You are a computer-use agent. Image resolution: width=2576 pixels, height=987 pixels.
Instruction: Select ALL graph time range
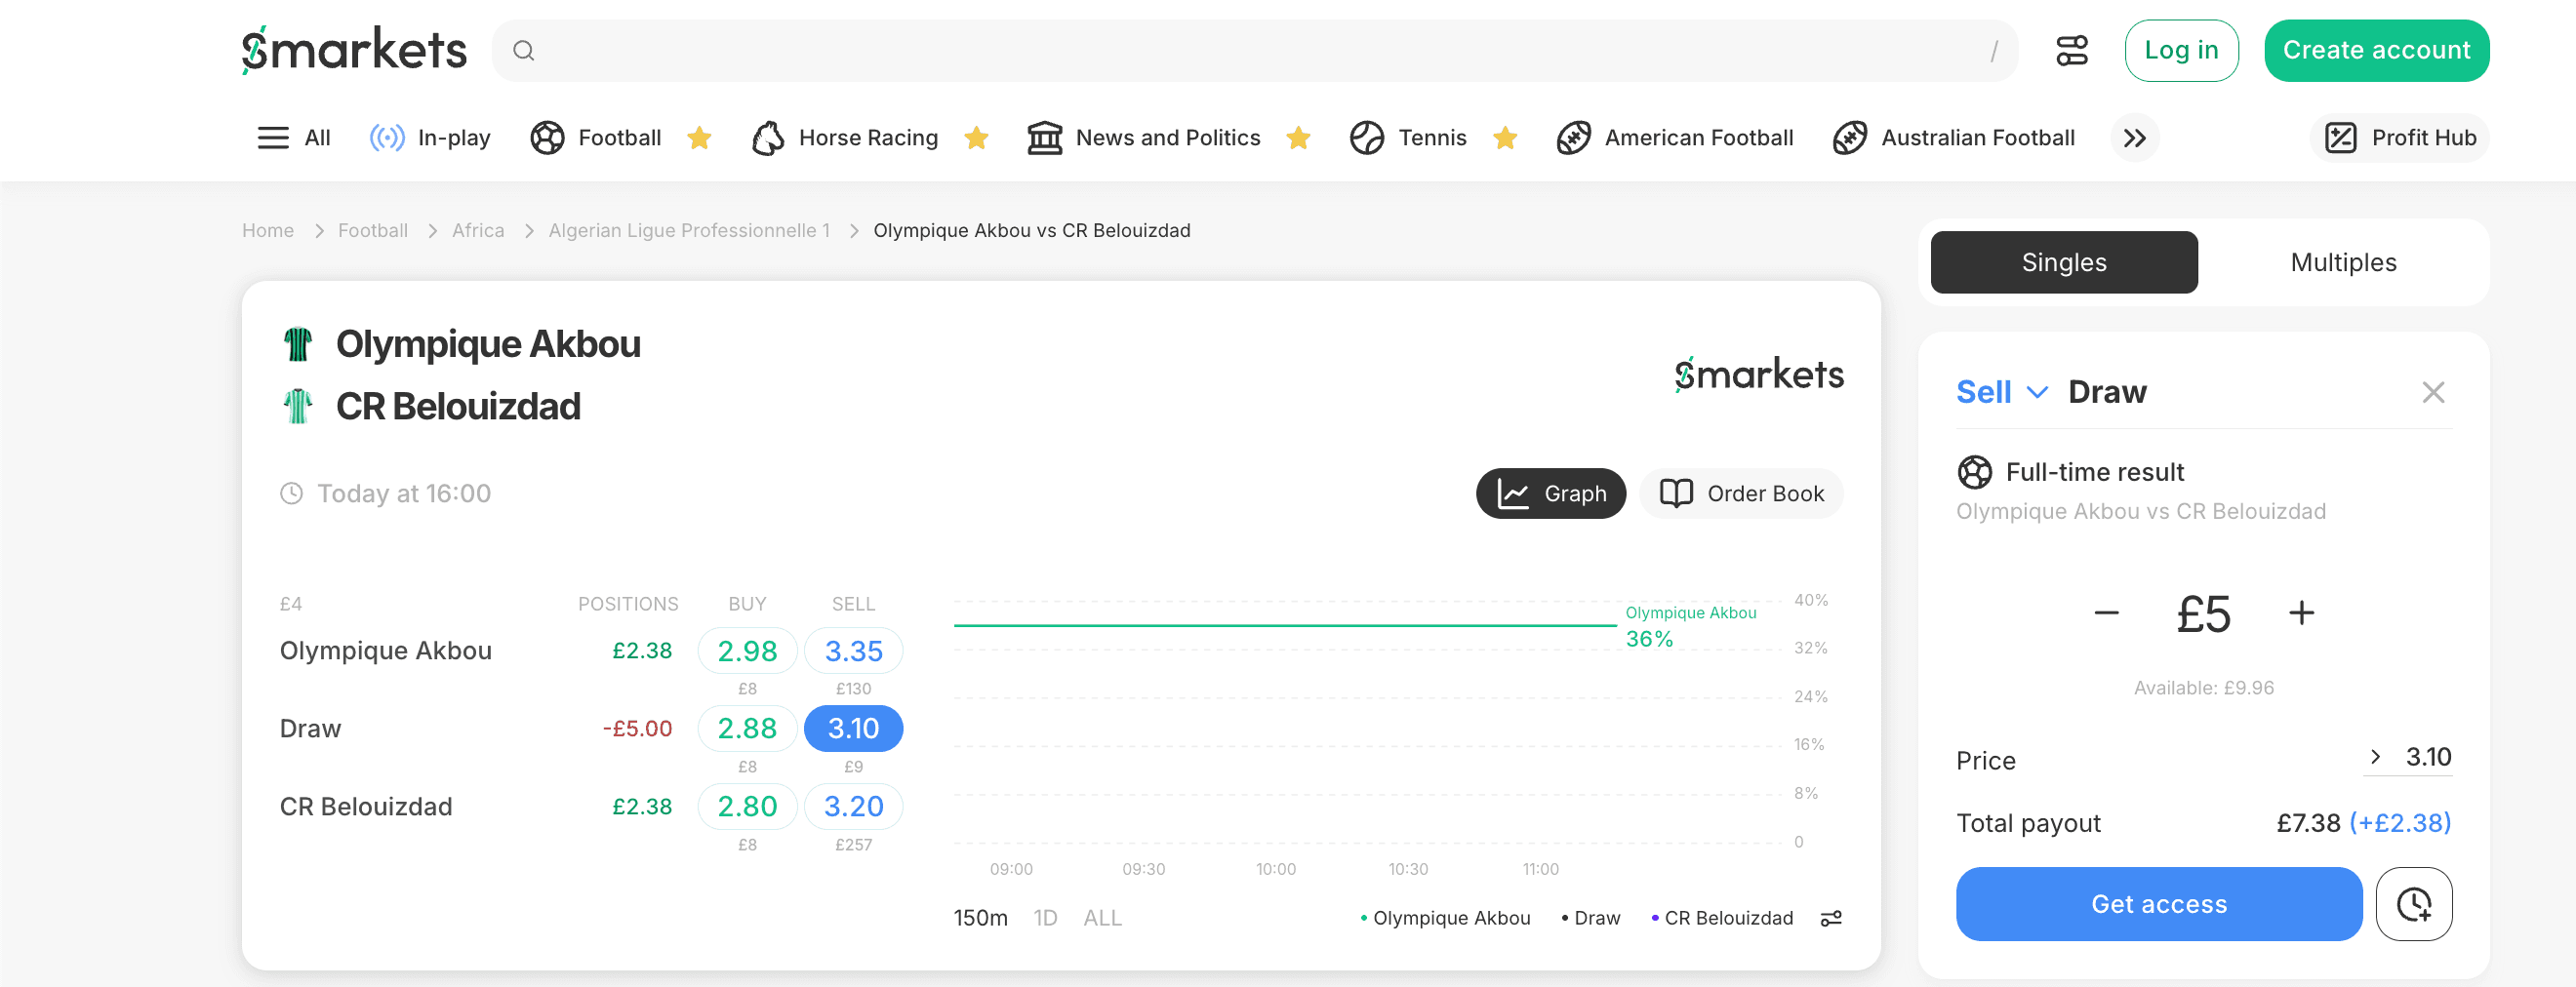1102,918
